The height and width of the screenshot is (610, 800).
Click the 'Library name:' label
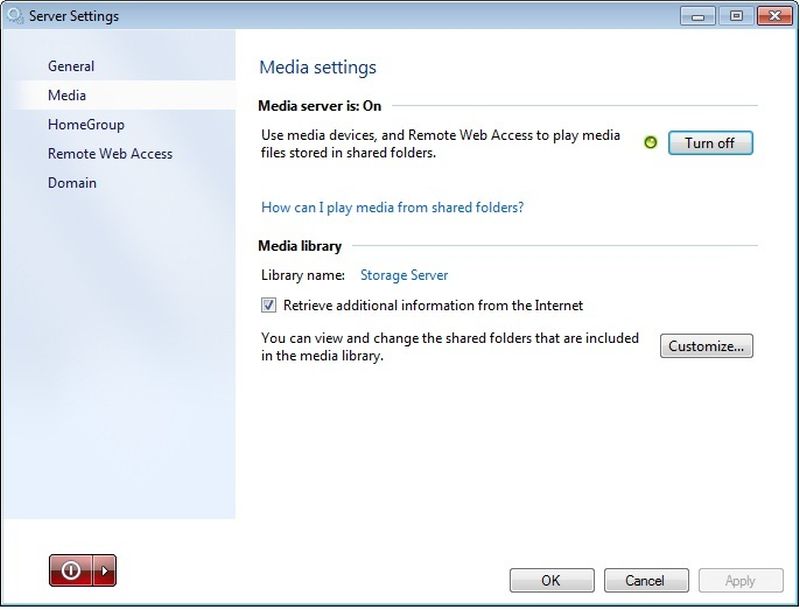pos(303,275)
